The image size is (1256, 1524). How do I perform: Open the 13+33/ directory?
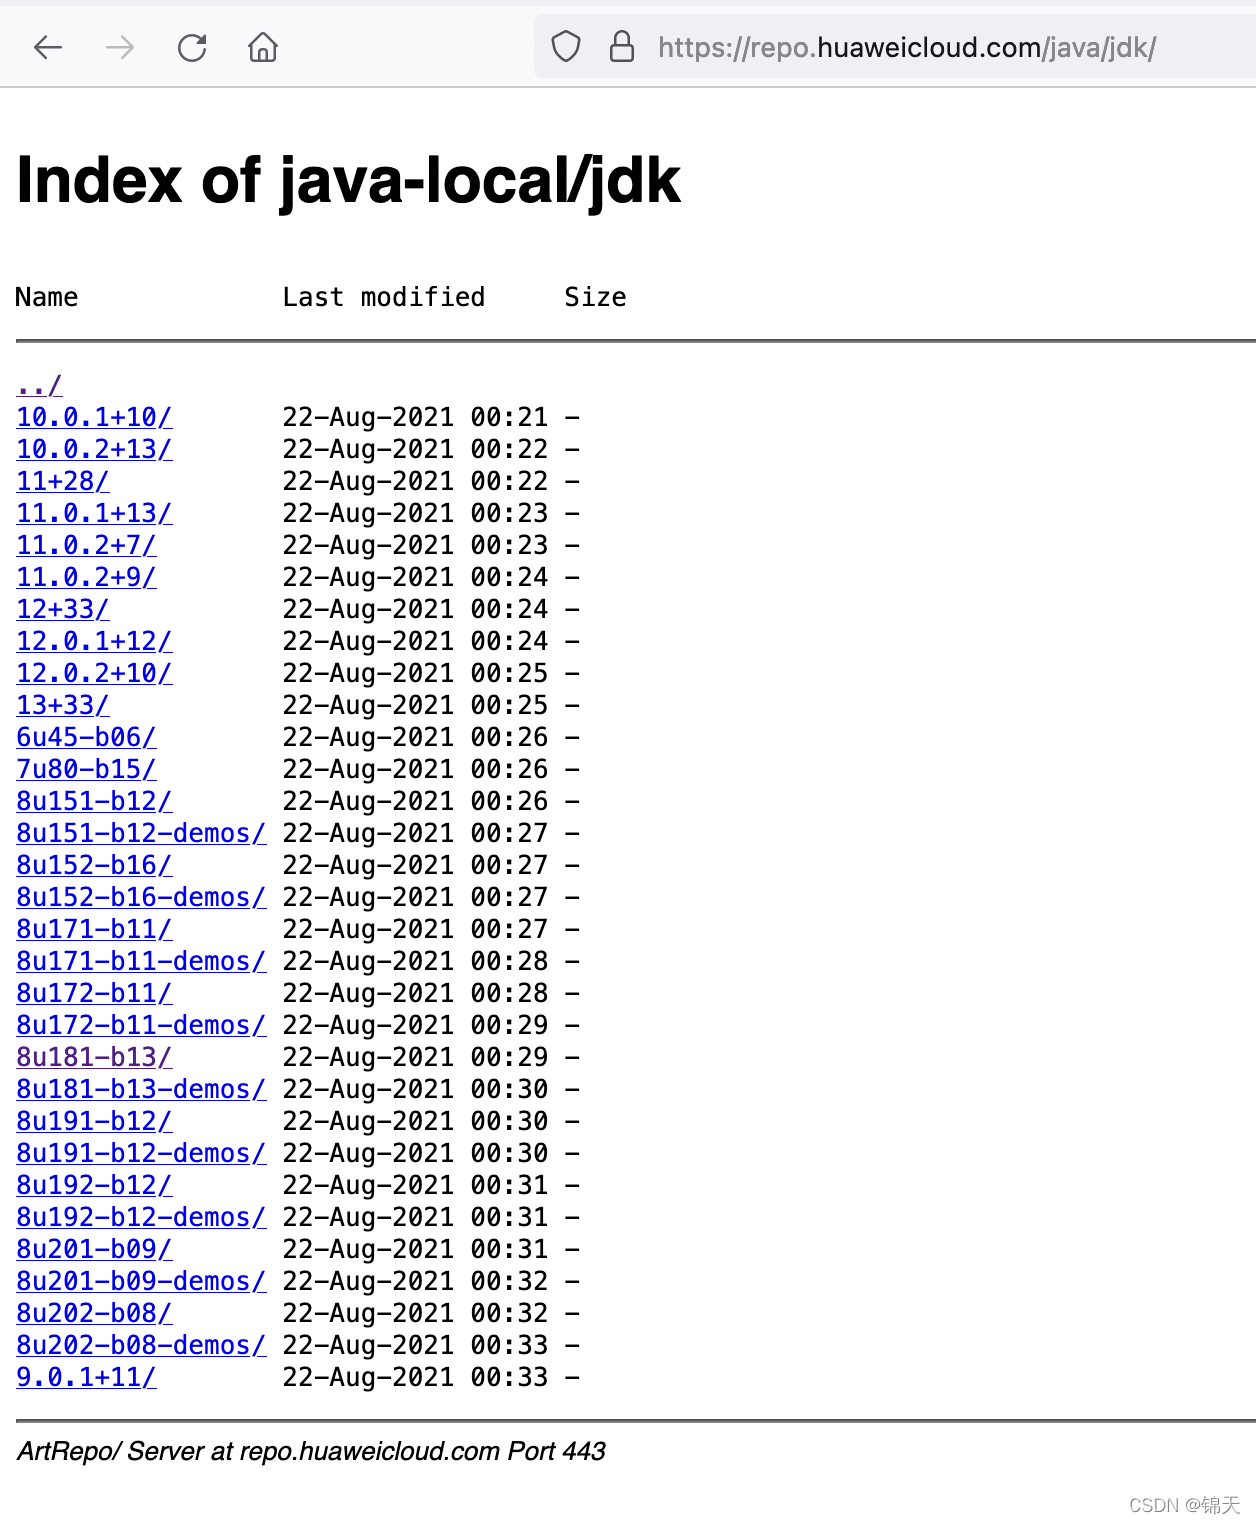[x=62, y=705]
